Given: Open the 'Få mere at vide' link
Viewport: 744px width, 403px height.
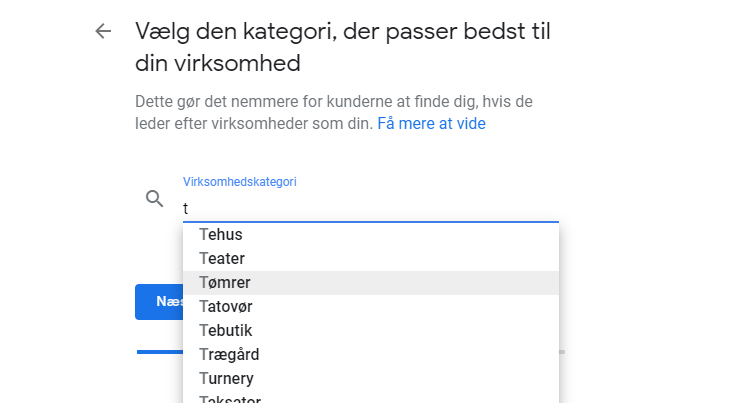Looking at the screenshot, I should click(x=431, y=123).
